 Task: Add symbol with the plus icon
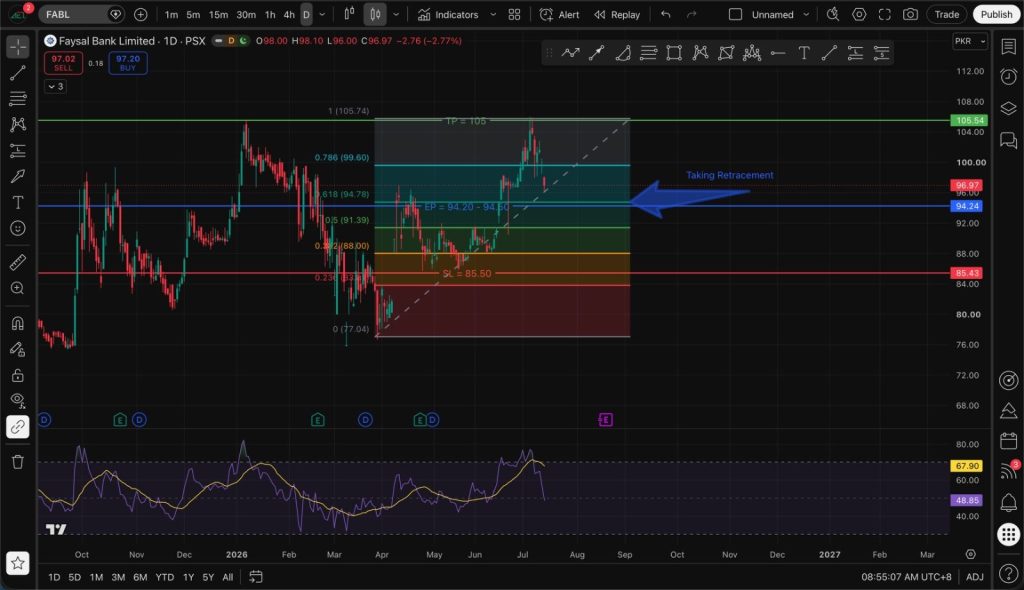(140, 14)
